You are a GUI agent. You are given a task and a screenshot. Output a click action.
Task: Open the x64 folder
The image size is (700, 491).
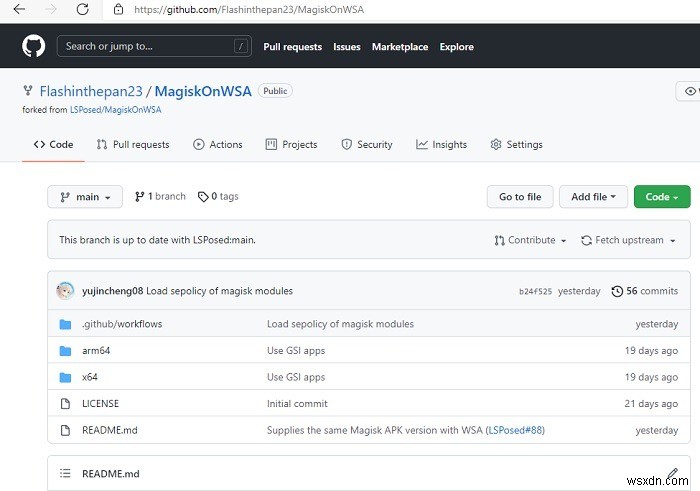(90, 377)
